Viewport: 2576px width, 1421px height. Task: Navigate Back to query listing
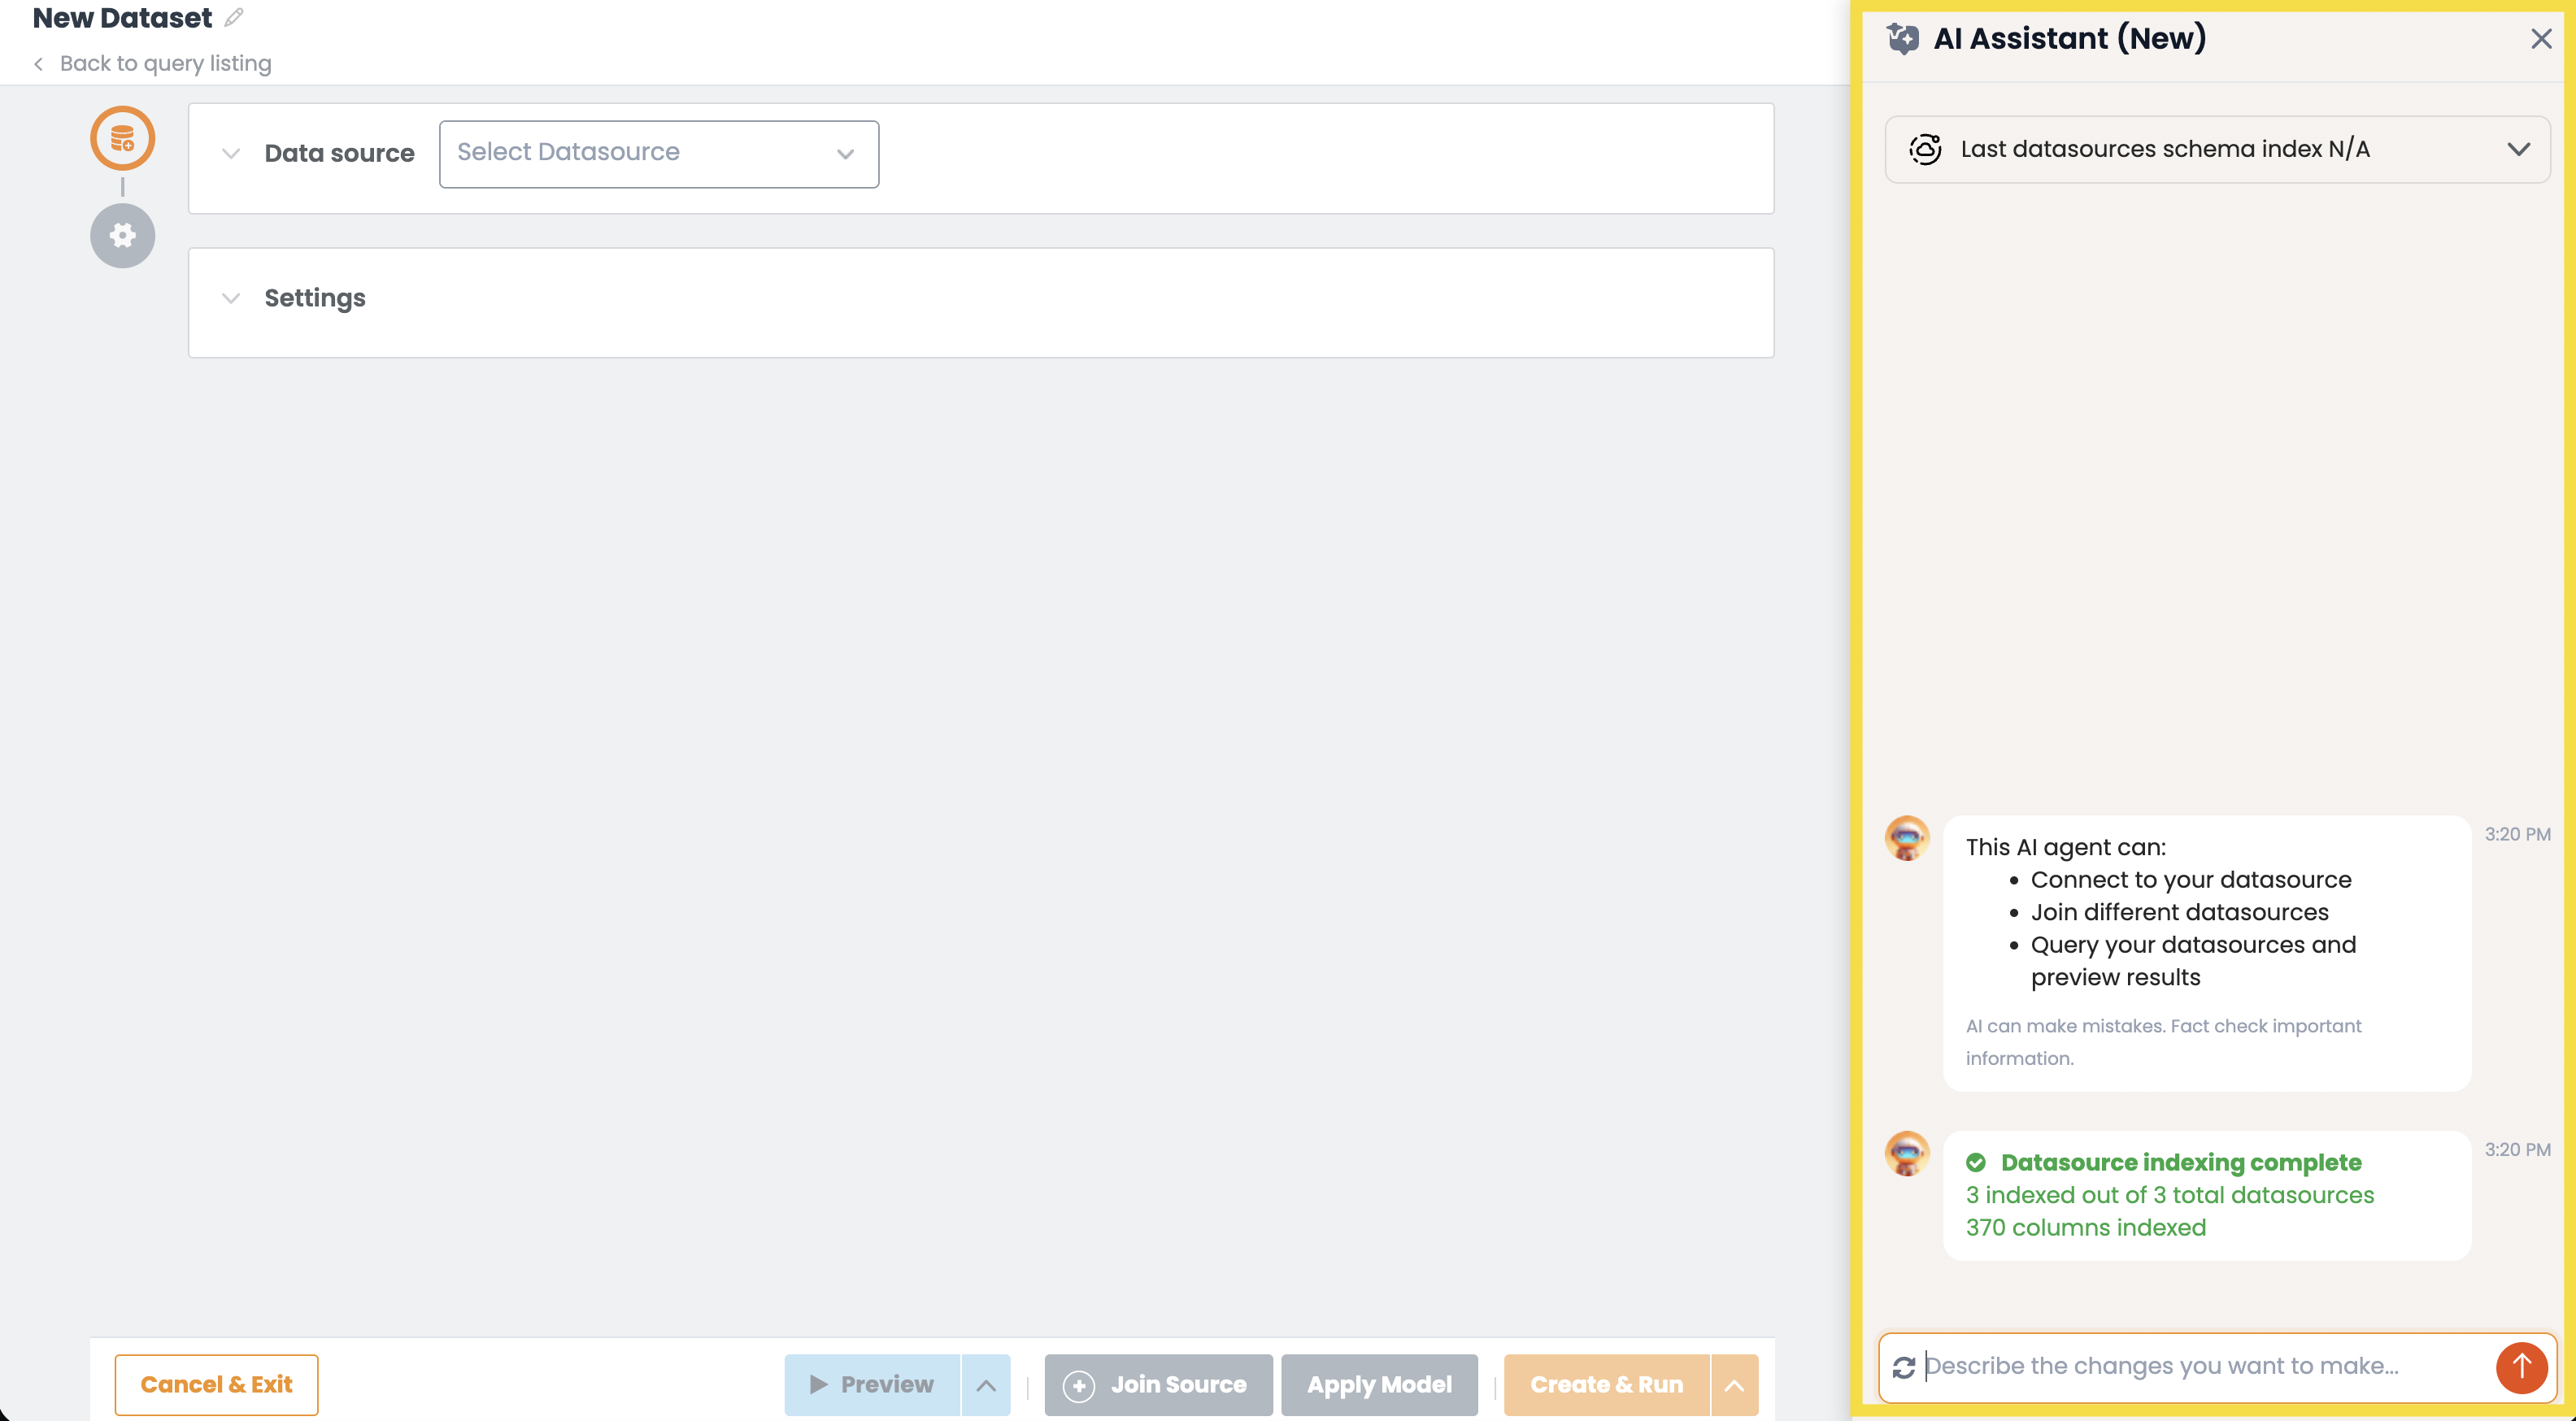165,63
